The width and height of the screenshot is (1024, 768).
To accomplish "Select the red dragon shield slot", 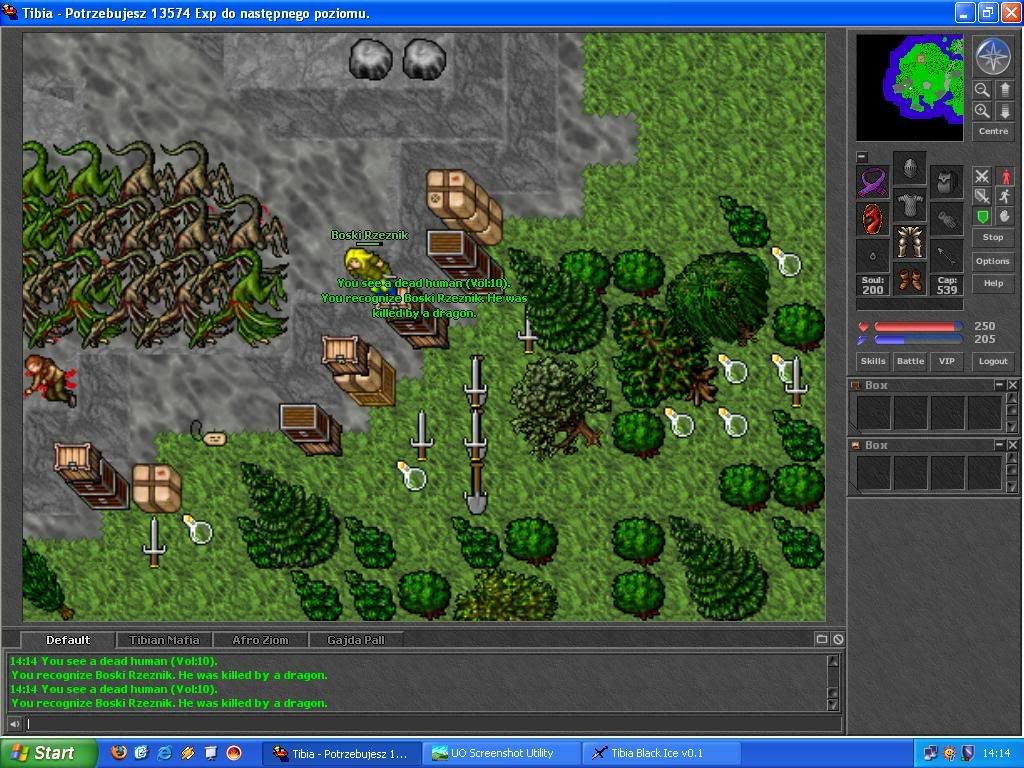I will [873, 219].
